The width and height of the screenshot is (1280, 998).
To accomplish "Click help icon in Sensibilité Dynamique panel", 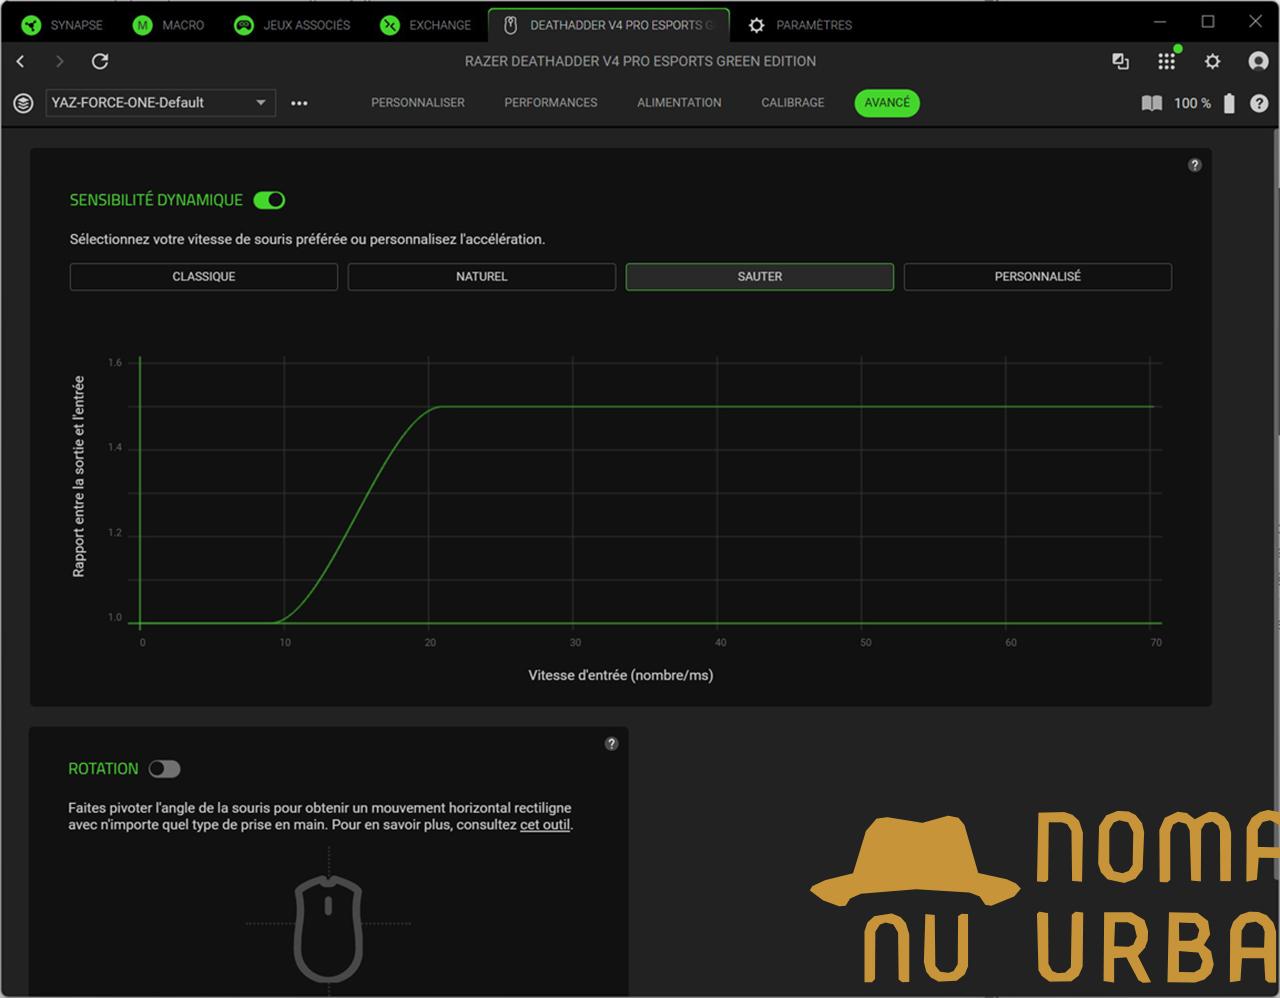I will 1194,165.
